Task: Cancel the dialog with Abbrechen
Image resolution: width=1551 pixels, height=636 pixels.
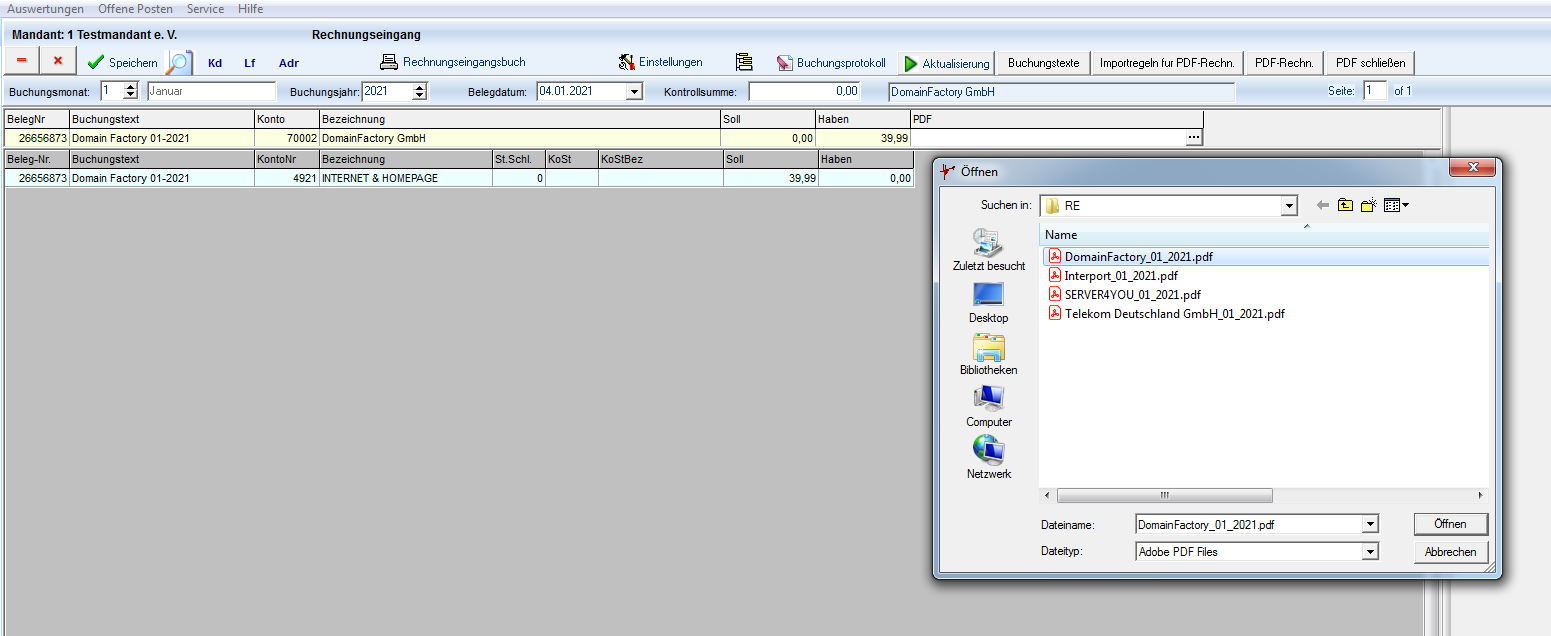Action: coord(1450,552)
